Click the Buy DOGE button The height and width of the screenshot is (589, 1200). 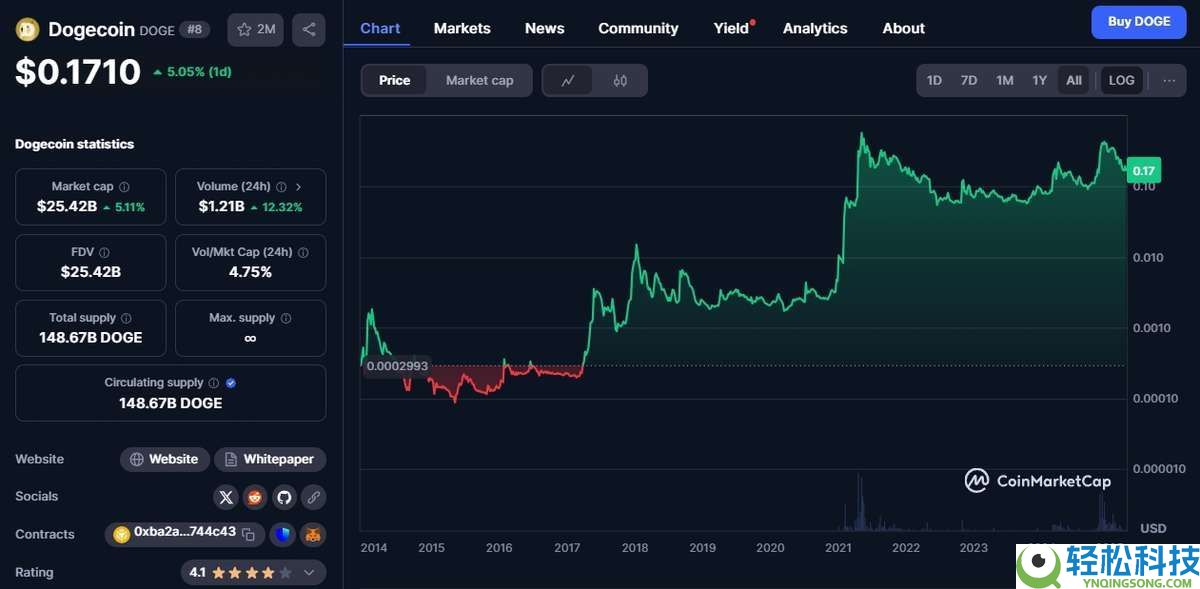(1138, 22)
